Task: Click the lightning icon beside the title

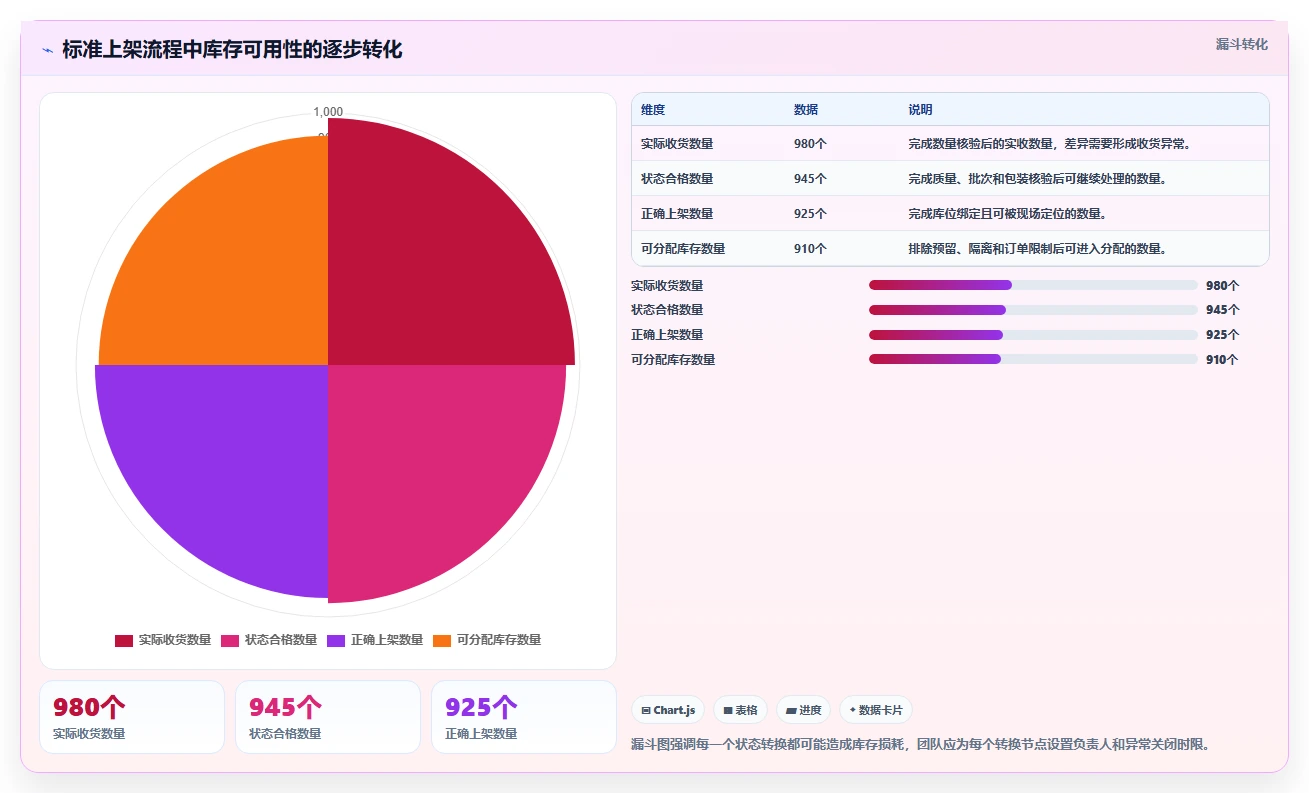Action: 48,50
